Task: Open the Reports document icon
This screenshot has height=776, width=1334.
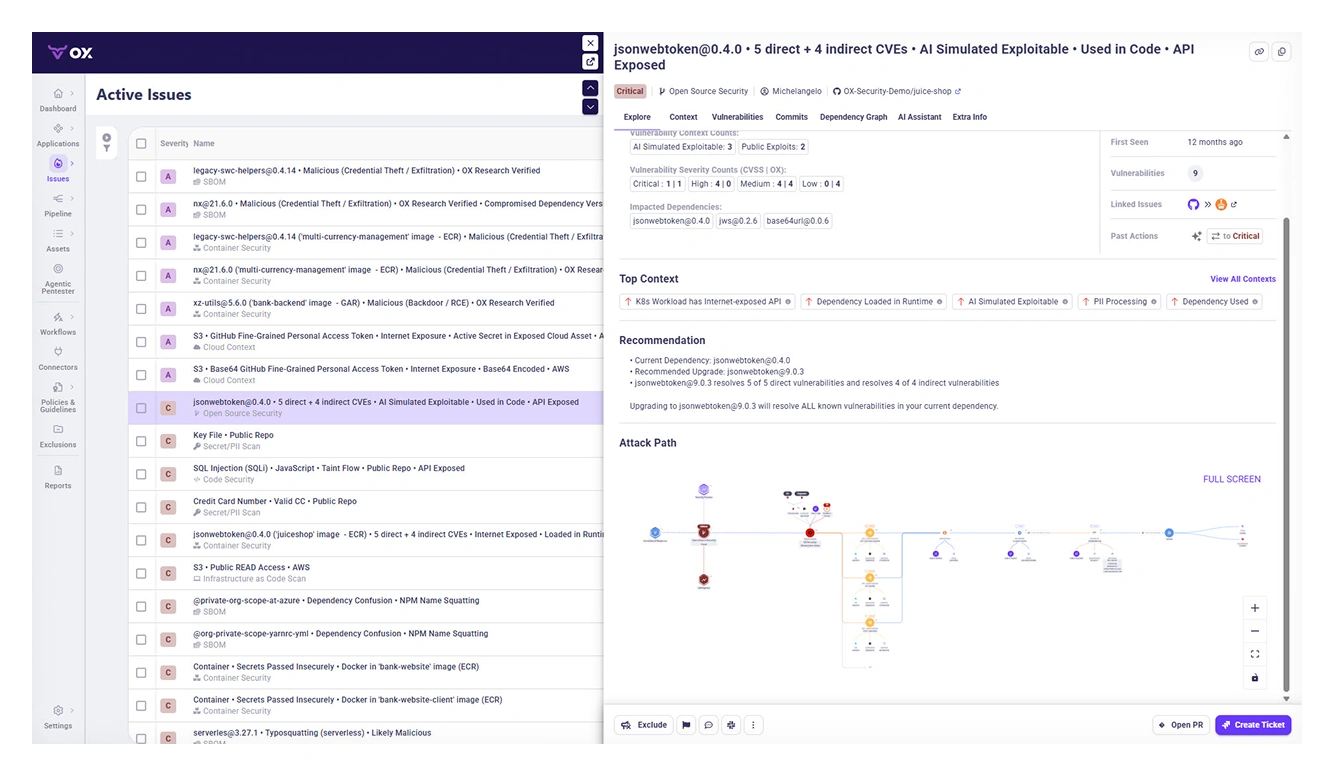Action: 58,471
